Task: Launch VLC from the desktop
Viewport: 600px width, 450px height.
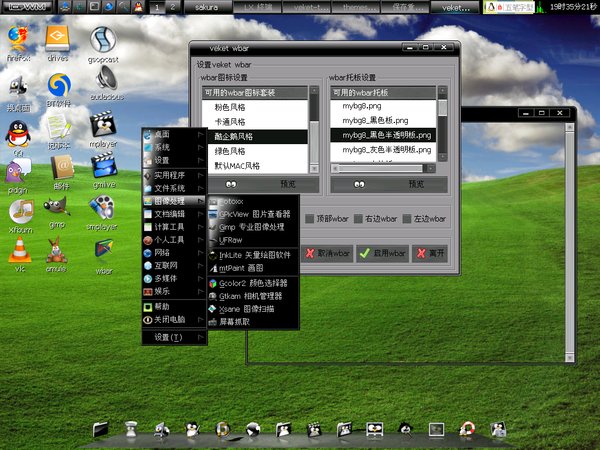Action: (x=19, y=250)
